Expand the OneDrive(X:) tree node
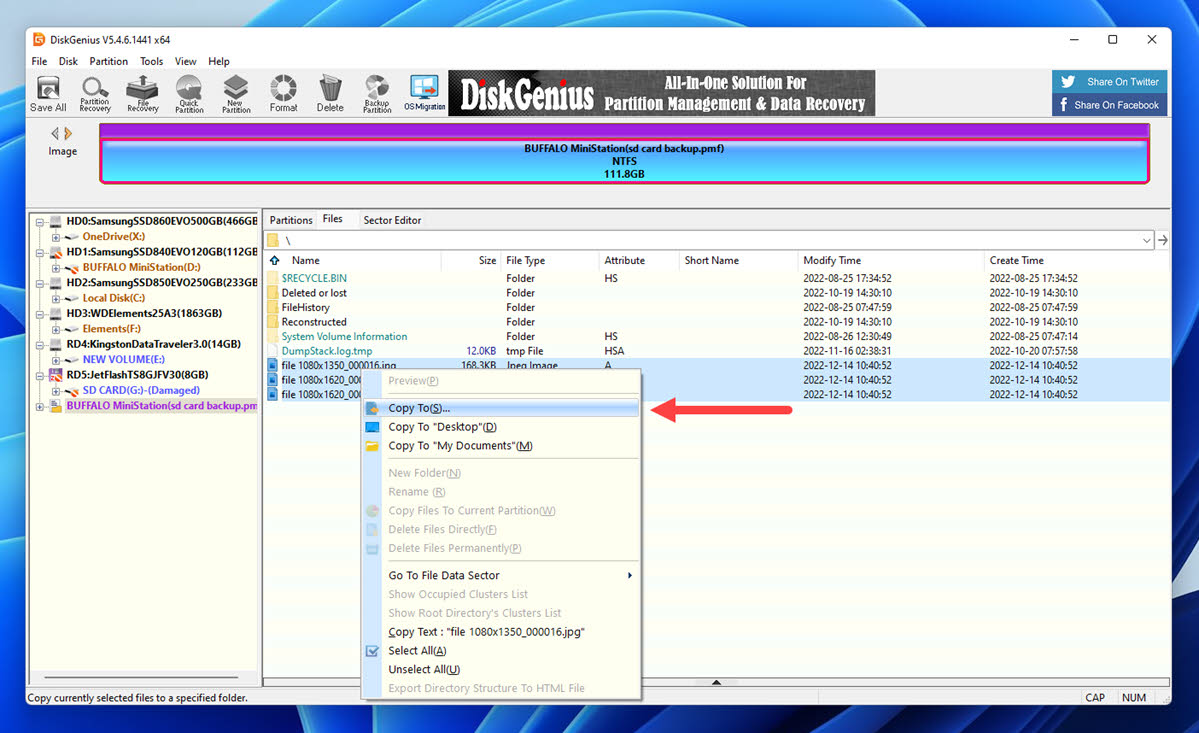Screen dimensions: 1199x733 point(56,237)
